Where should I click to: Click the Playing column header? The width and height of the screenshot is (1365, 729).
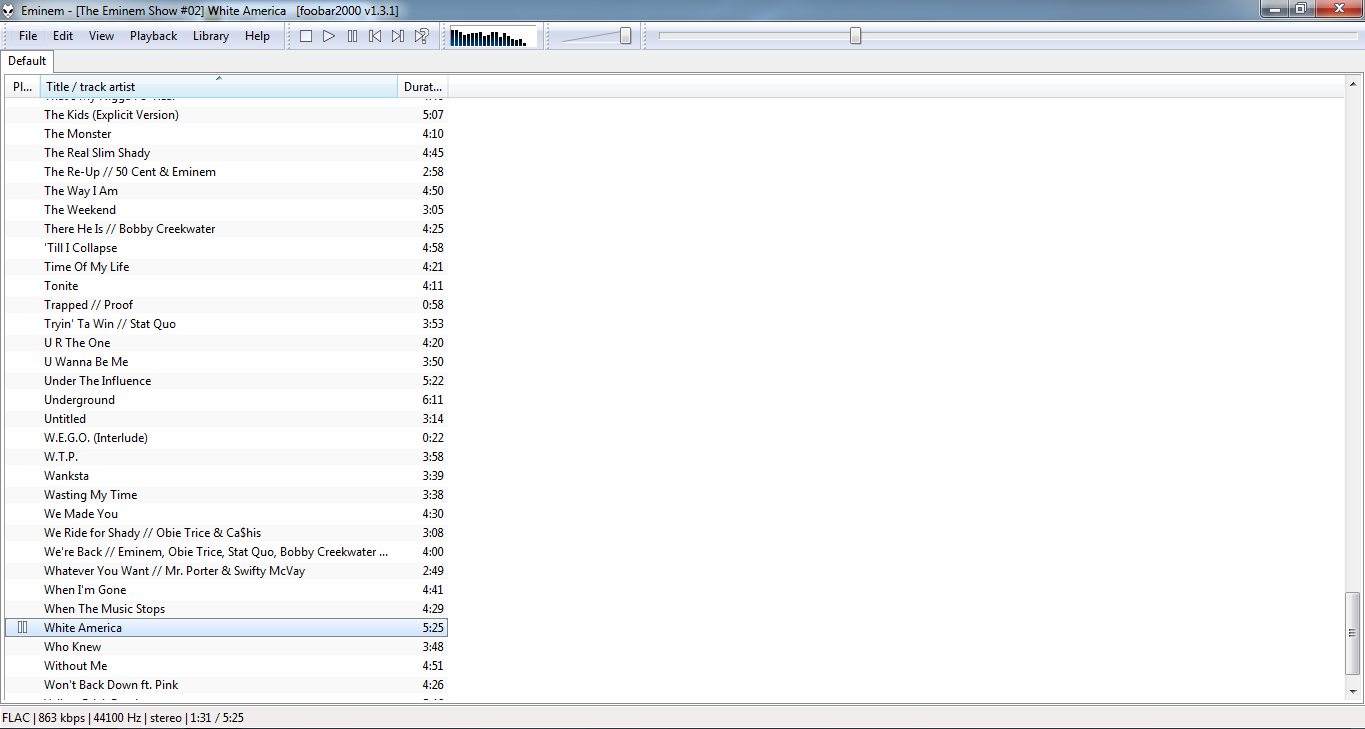23,87
